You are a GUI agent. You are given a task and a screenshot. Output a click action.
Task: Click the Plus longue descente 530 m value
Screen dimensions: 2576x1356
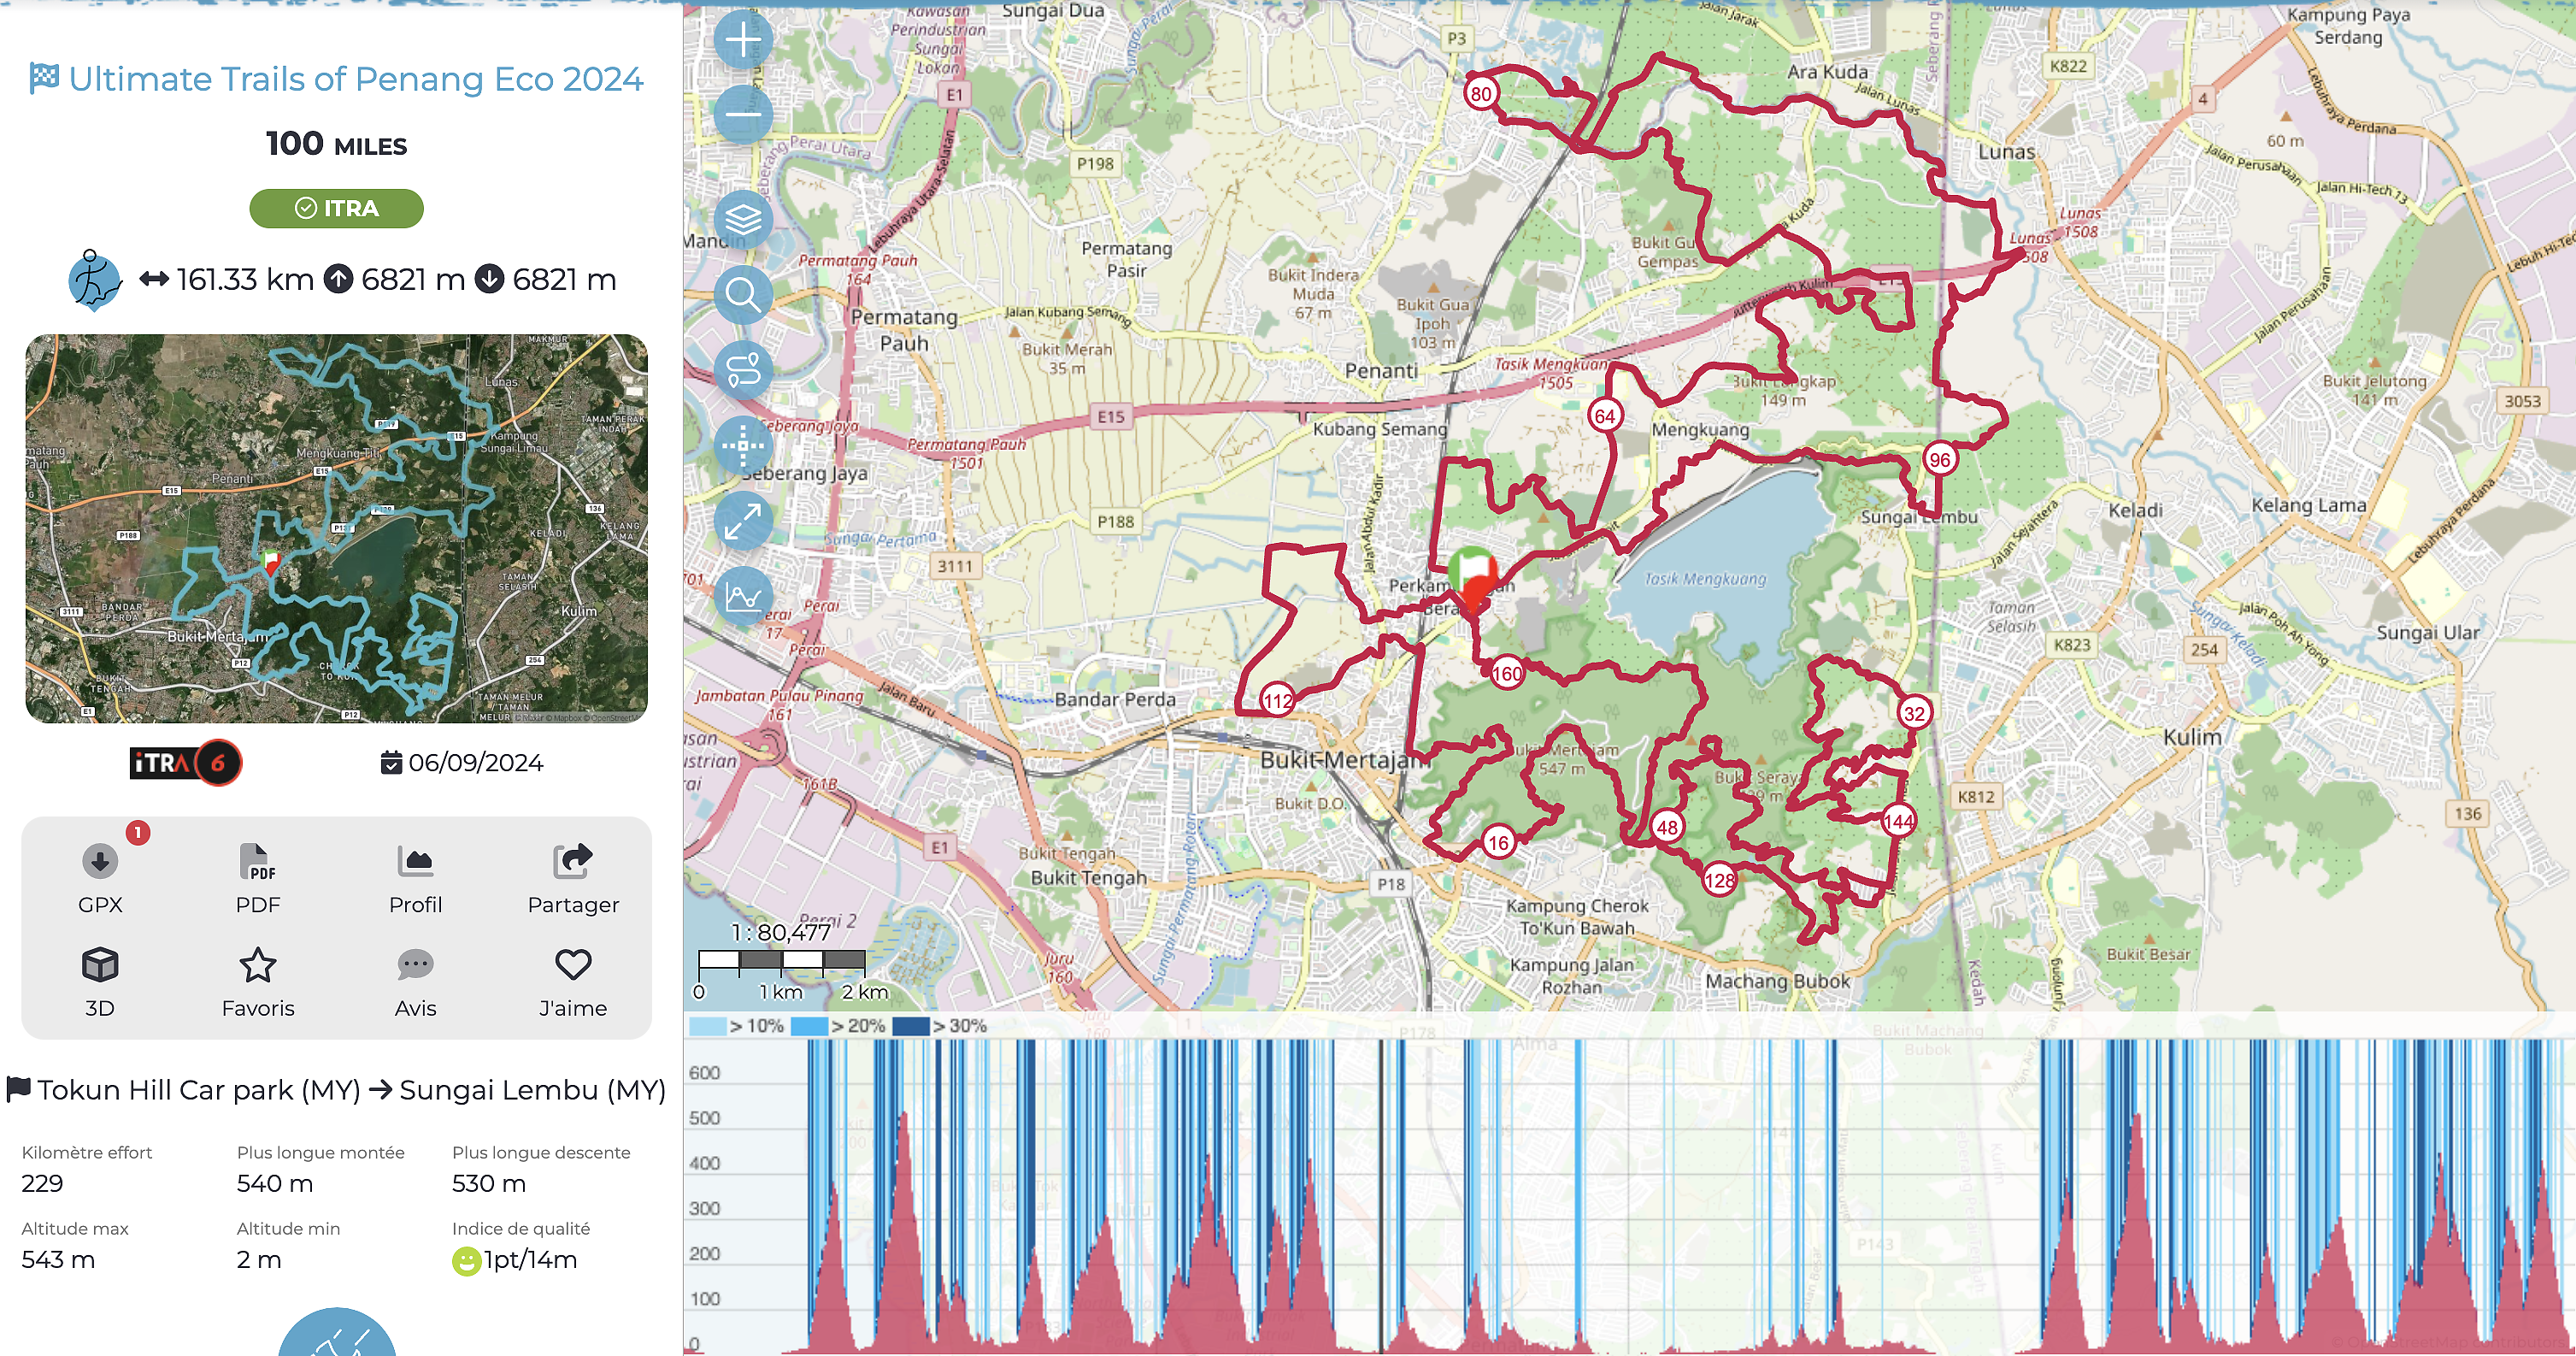pyautogui.click(x=489, y=1183)
